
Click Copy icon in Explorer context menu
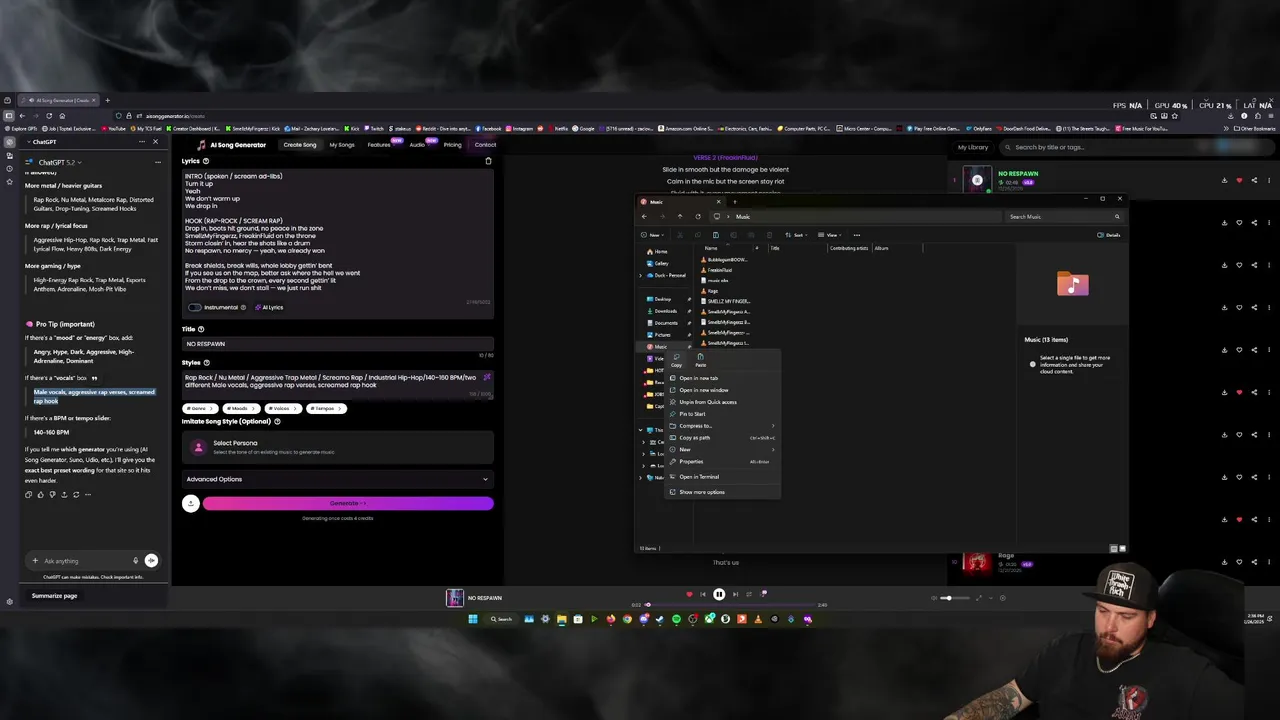pos(677,358)
